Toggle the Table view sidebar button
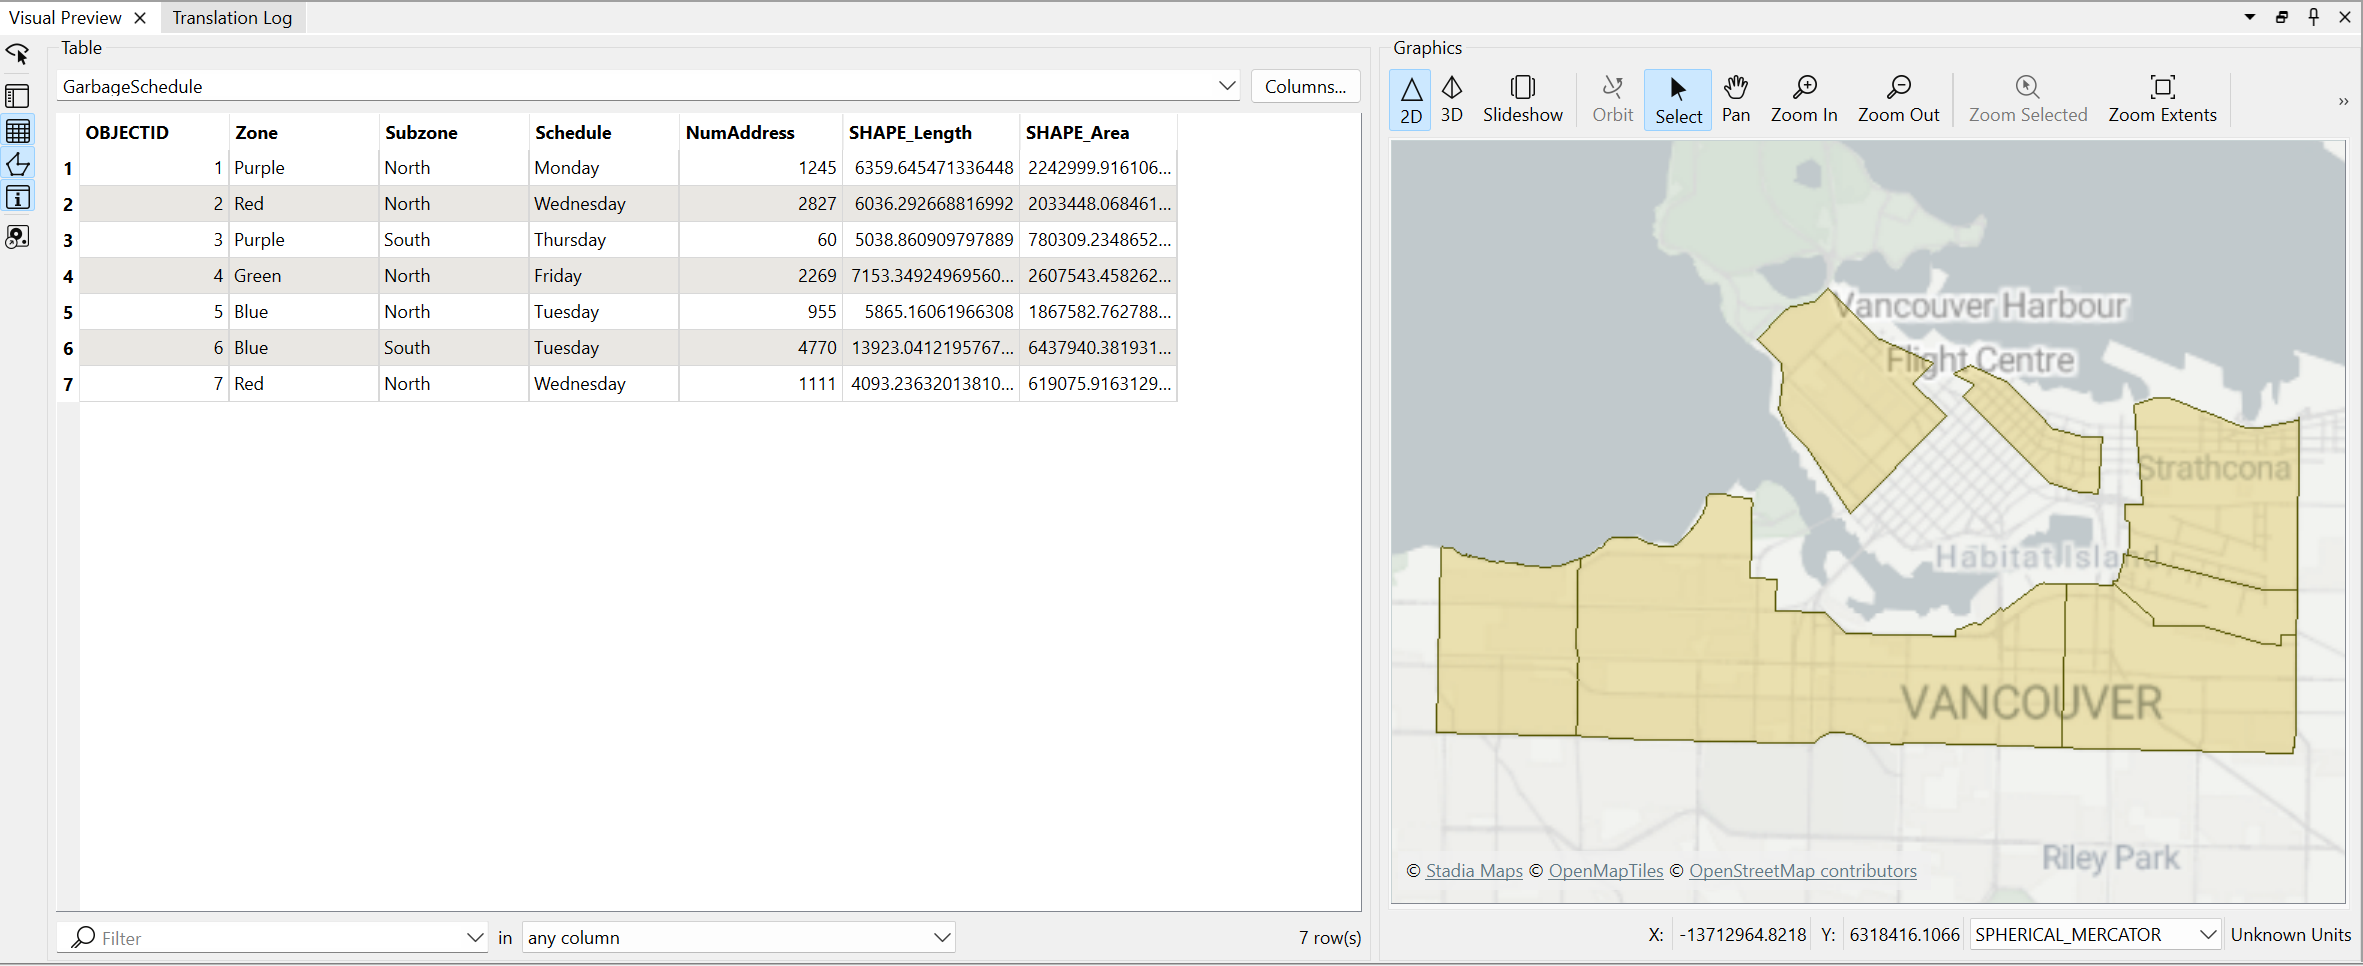The image size is (2363, 966). (18, 131)
